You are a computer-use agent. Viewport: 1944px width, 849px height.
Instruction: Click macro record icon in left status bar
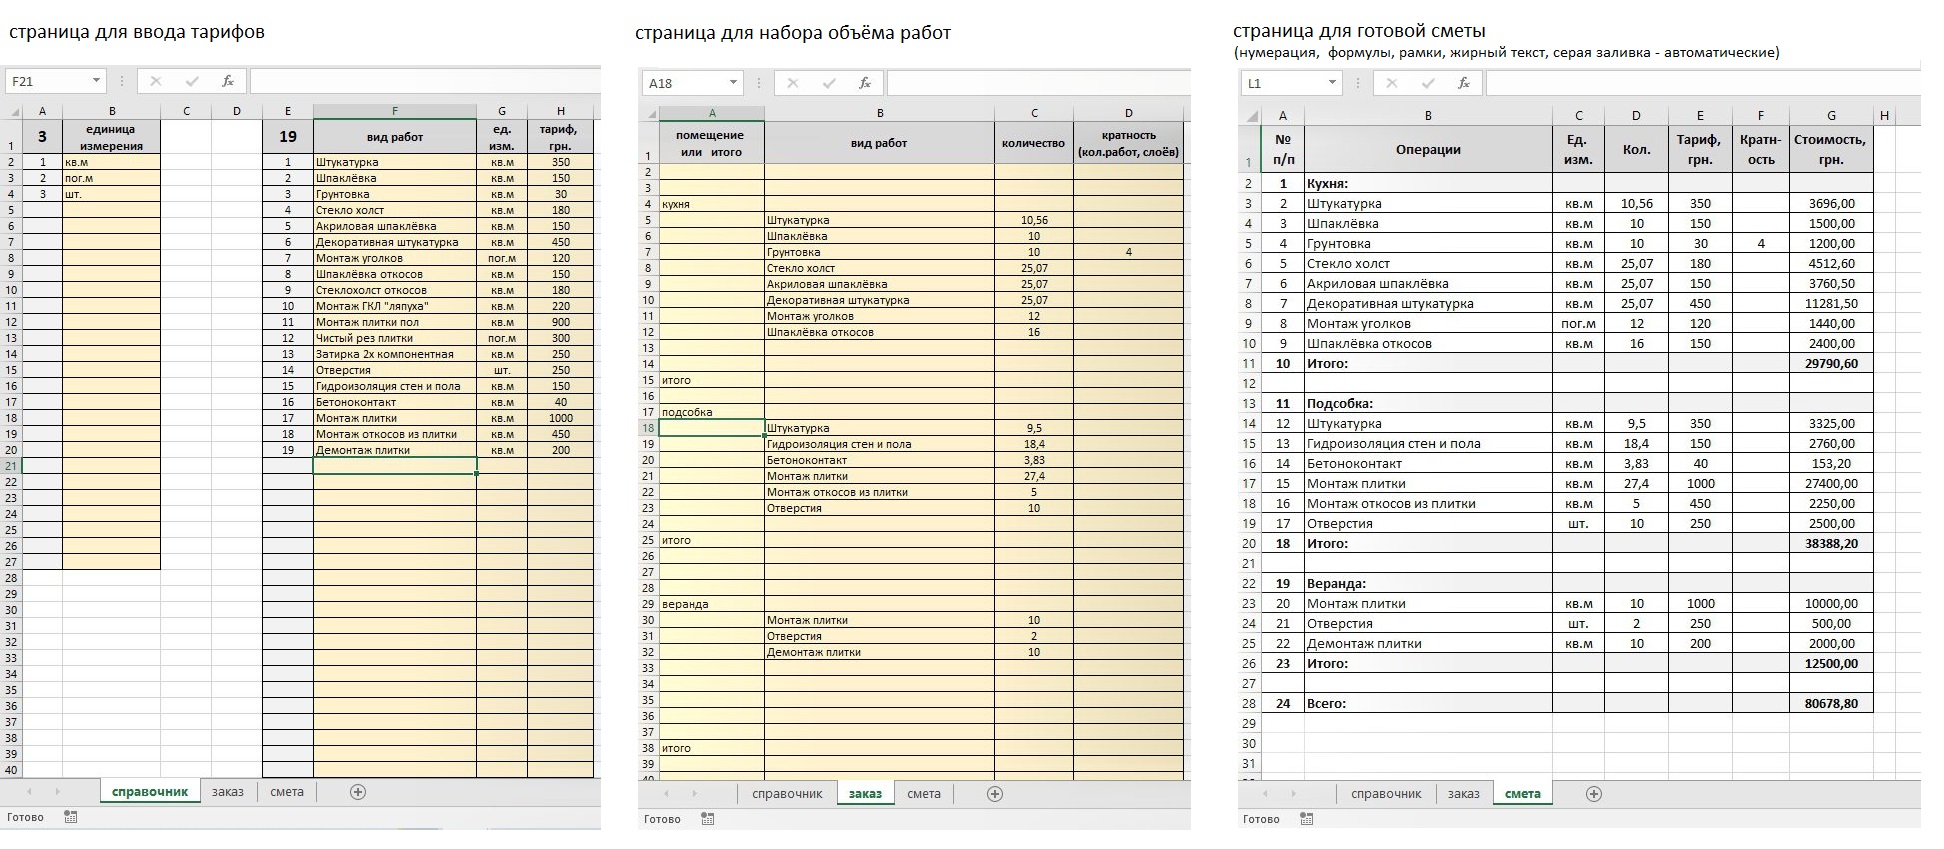point(71,817)
